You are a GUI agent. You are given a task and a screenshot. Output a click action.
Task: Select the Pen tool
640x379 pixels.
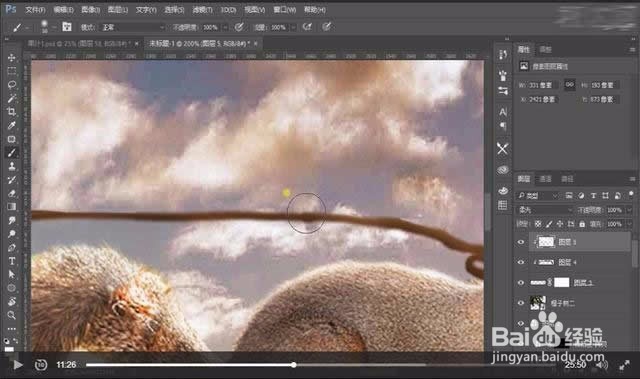11,248
